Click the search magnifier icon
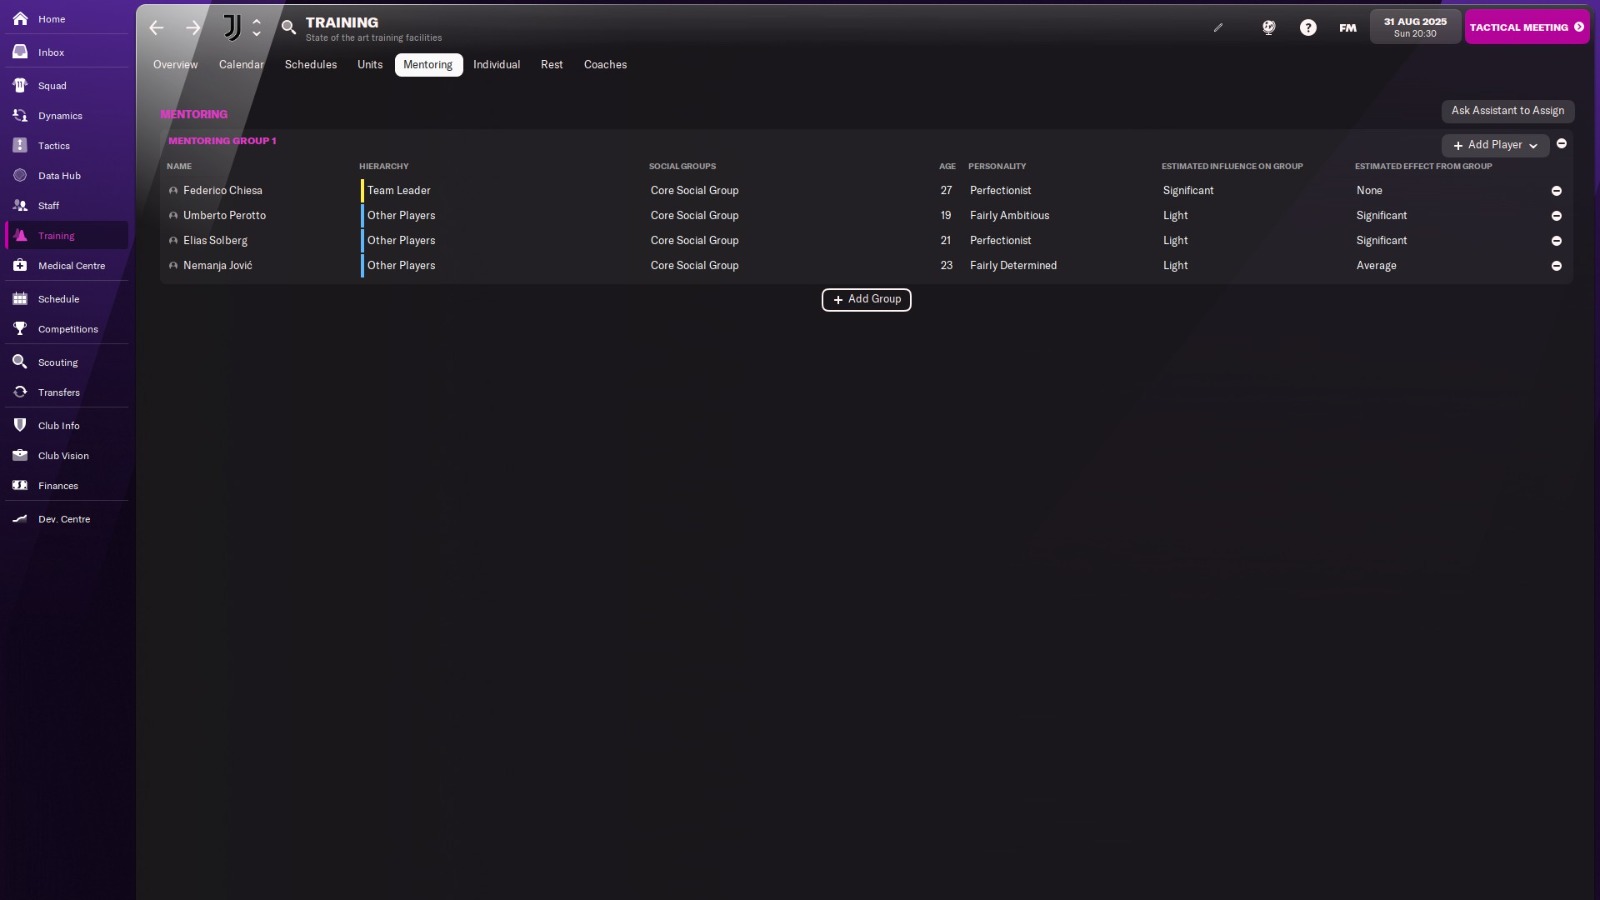Viewport: 1600px width, 900px height. 289,28
